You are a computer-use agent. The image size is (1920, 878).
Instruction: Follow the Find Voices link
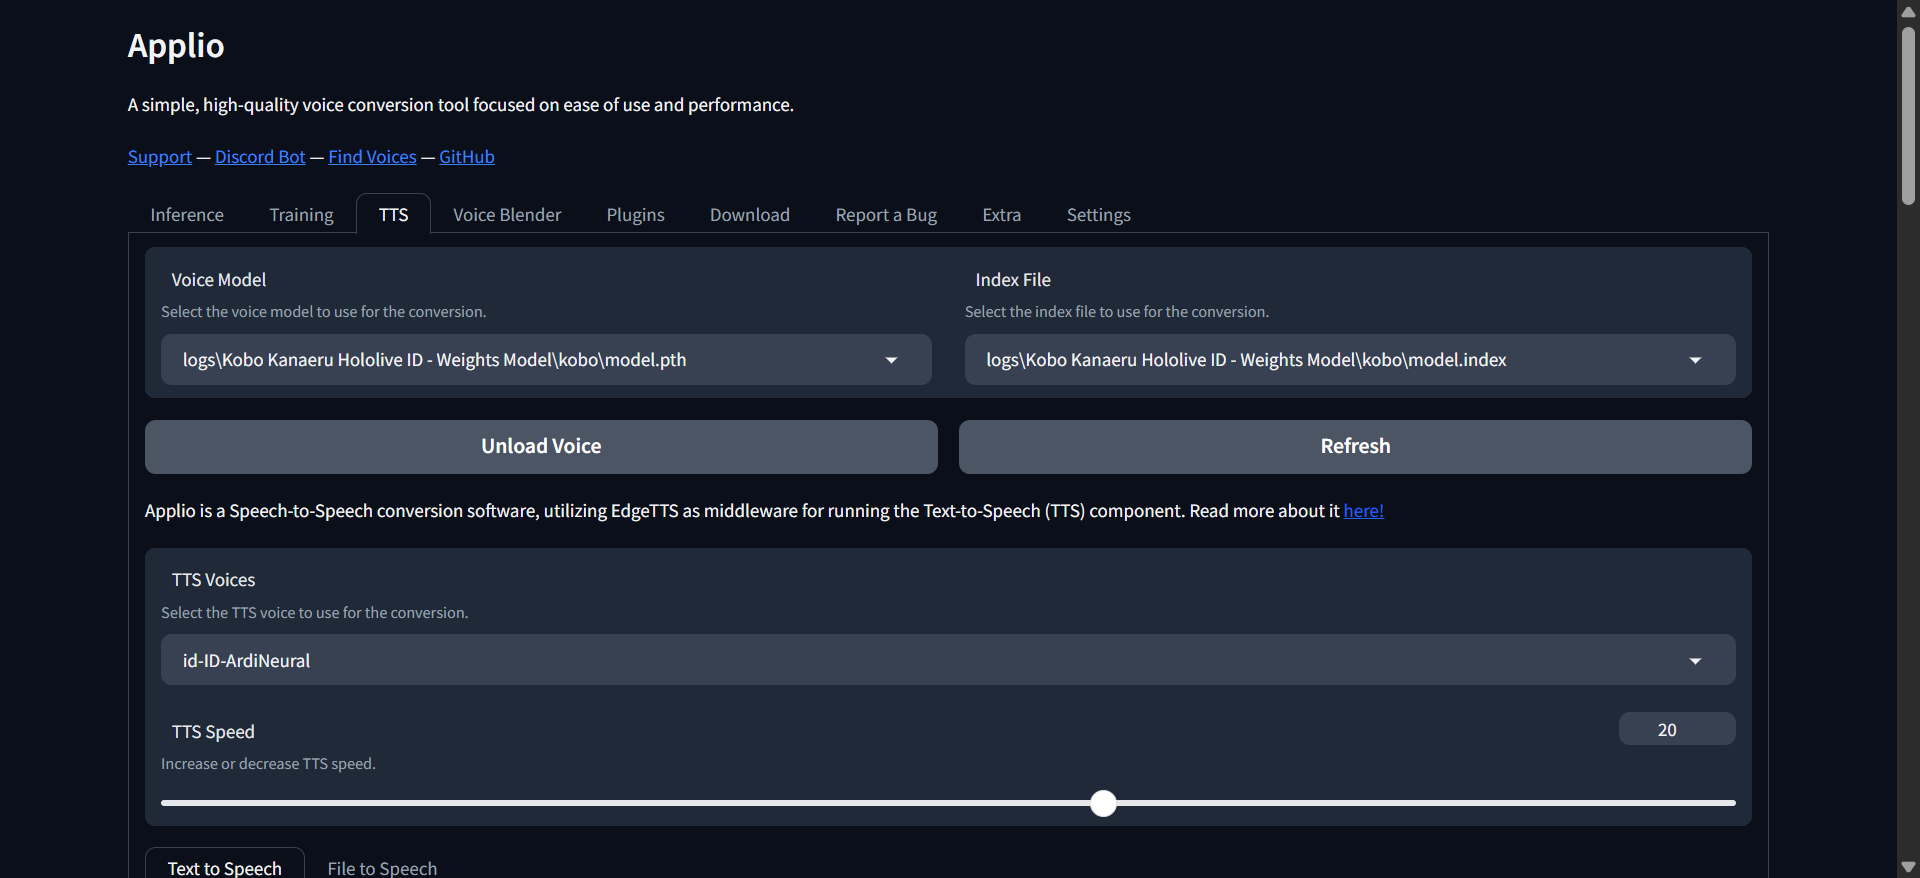coord(372,157)
